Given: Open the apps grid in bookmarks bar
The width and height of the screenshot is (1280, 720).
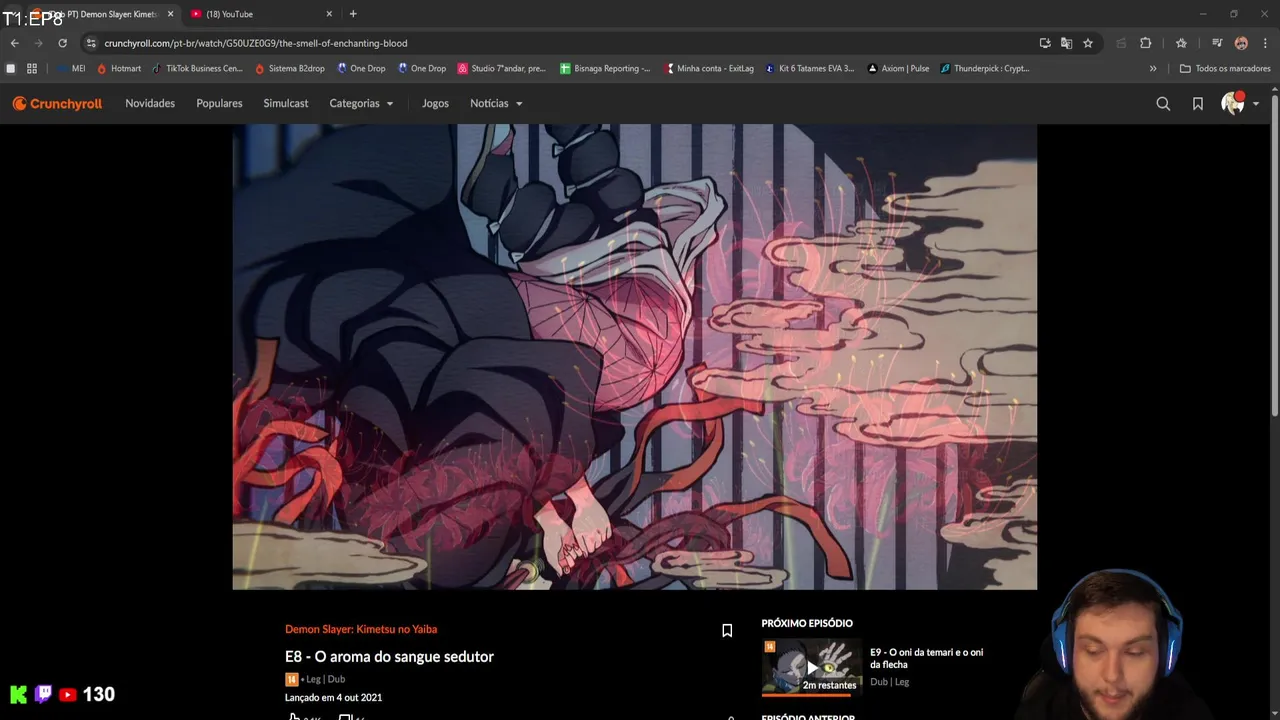Looking at the screenshot, I should tap(32, 68).
